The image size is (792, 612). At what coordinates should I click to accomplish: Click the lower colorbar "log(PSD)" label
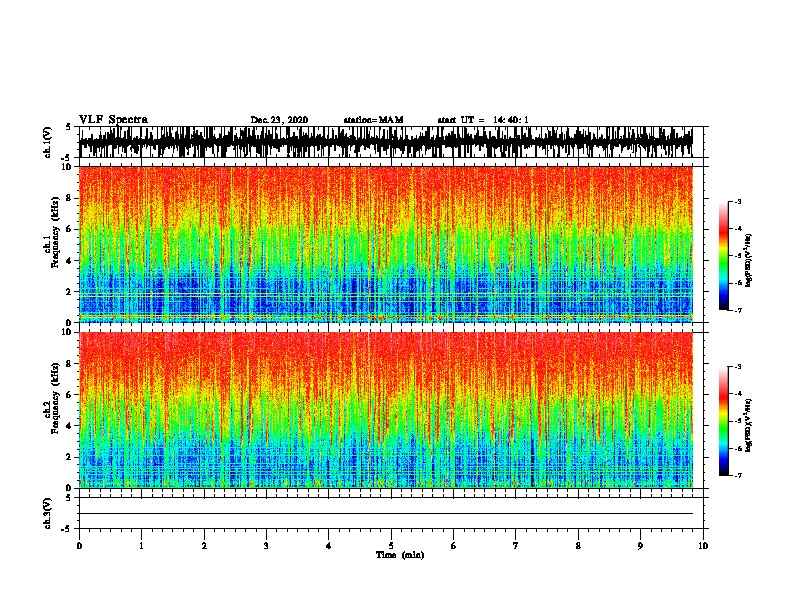point(748,425)
